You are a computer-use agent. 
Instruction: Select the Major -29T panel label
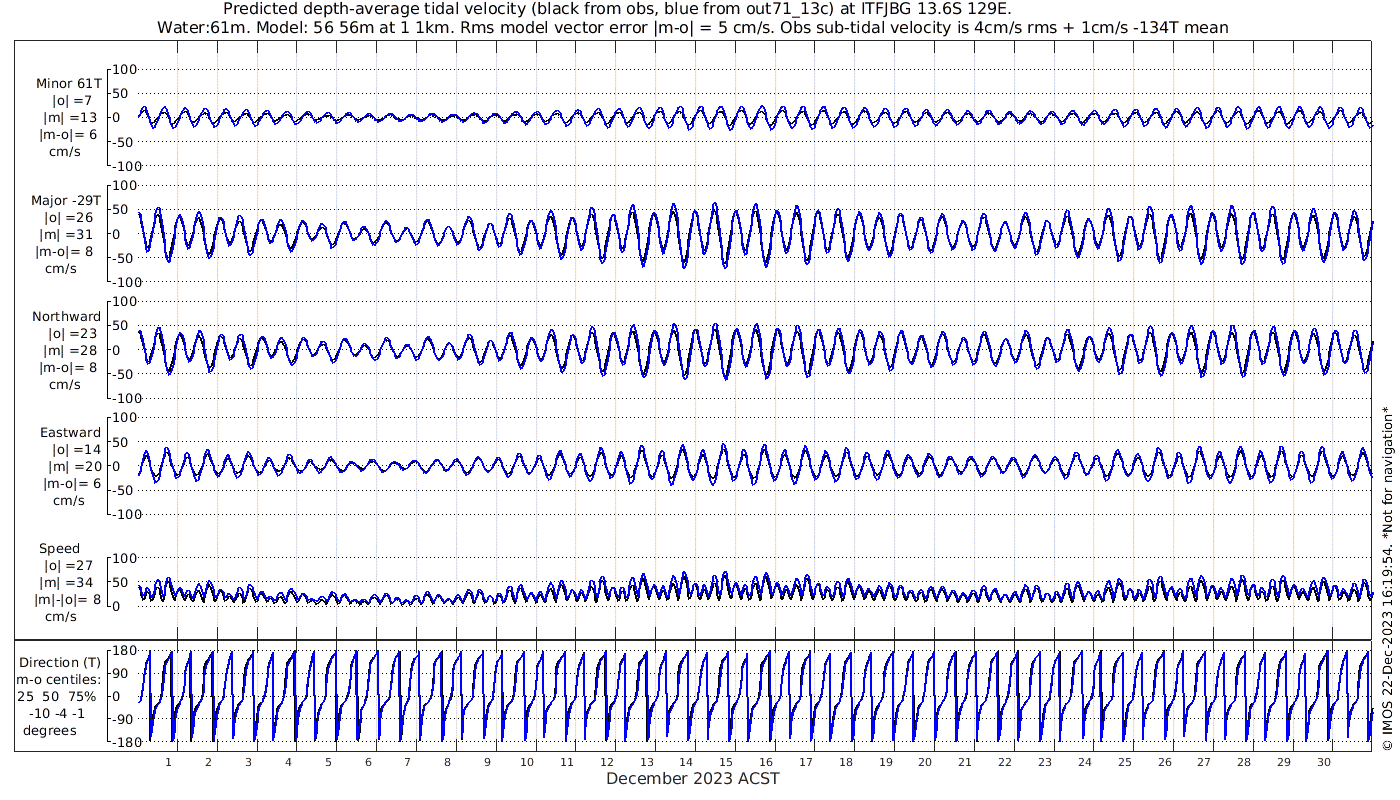click(x=66, y=200)
